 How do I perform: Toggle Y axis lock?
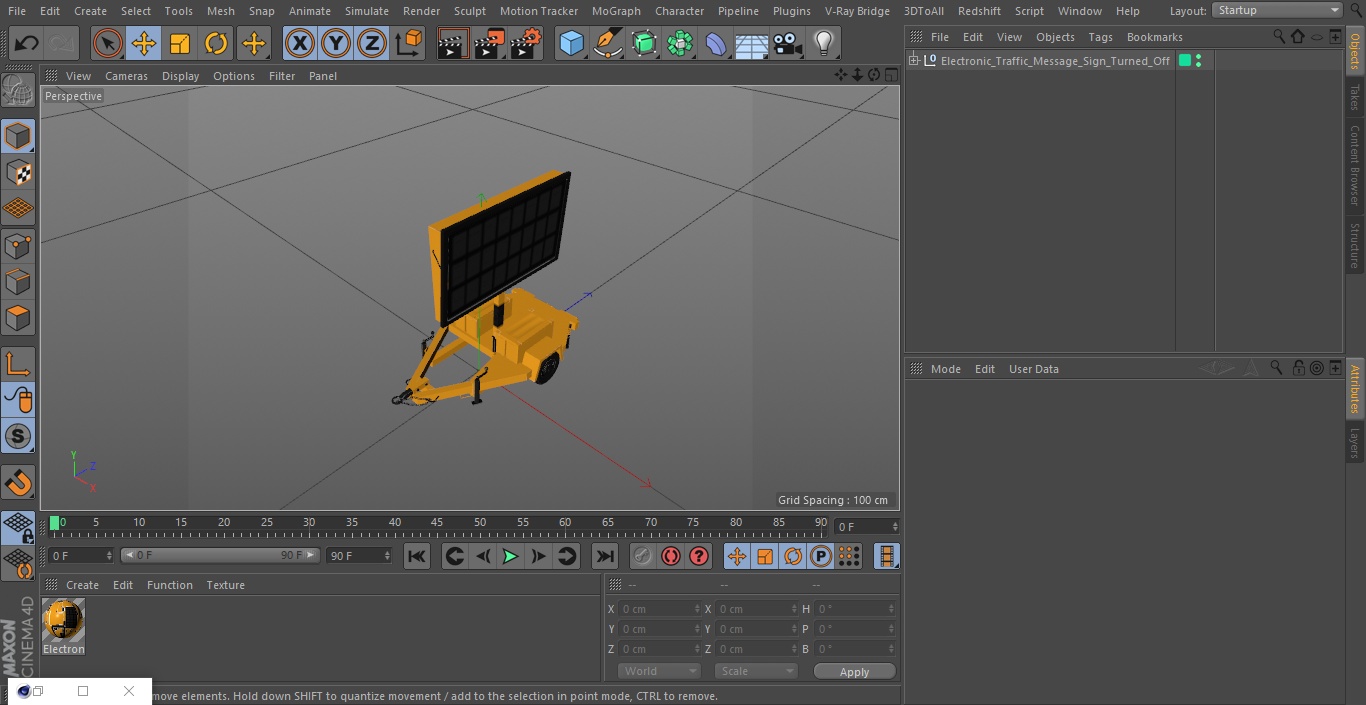tap(336, 44)
